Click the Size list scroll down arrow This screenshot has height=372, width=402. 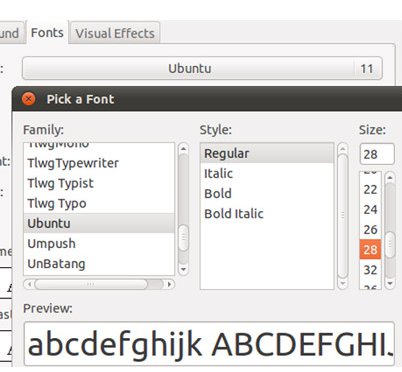pyautogui.click(x=390, y=283)
